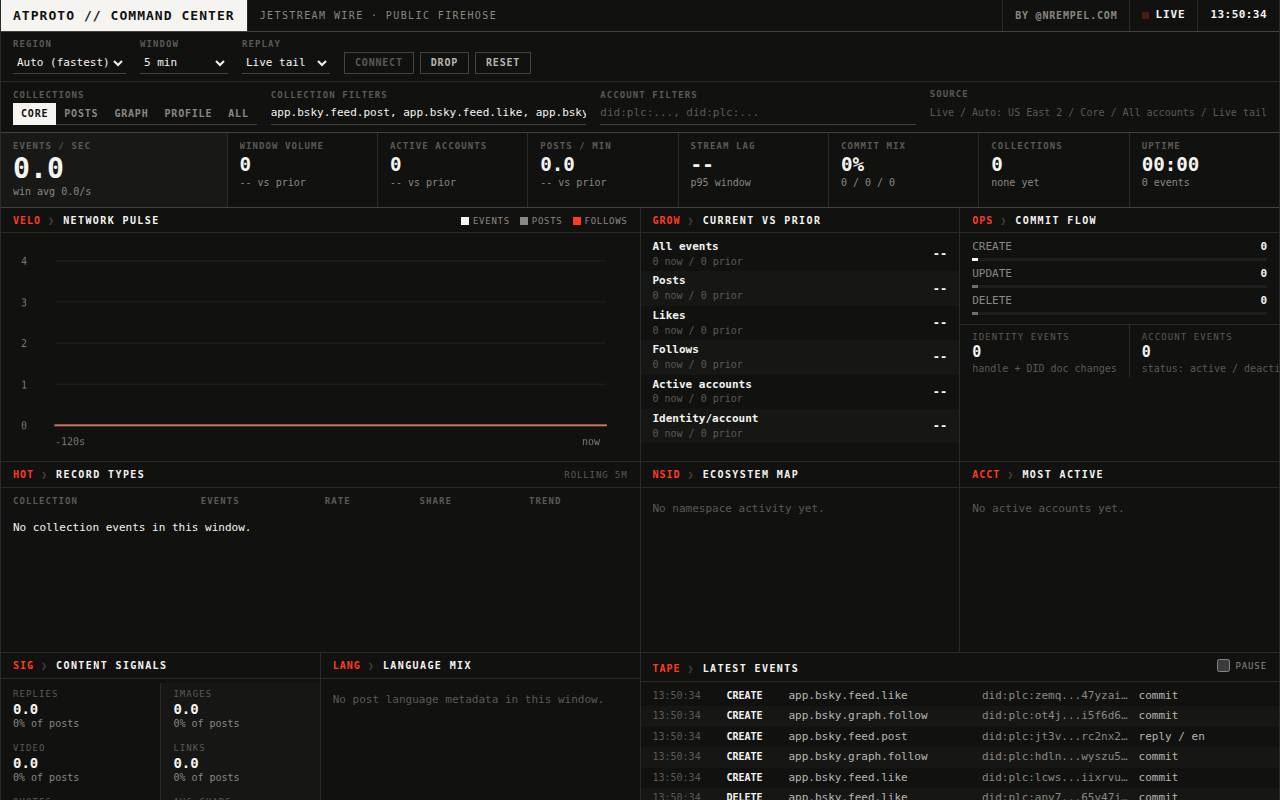
Task: Toggle the FOLLOWS legend swatch
Action: [x=577, y=221]
